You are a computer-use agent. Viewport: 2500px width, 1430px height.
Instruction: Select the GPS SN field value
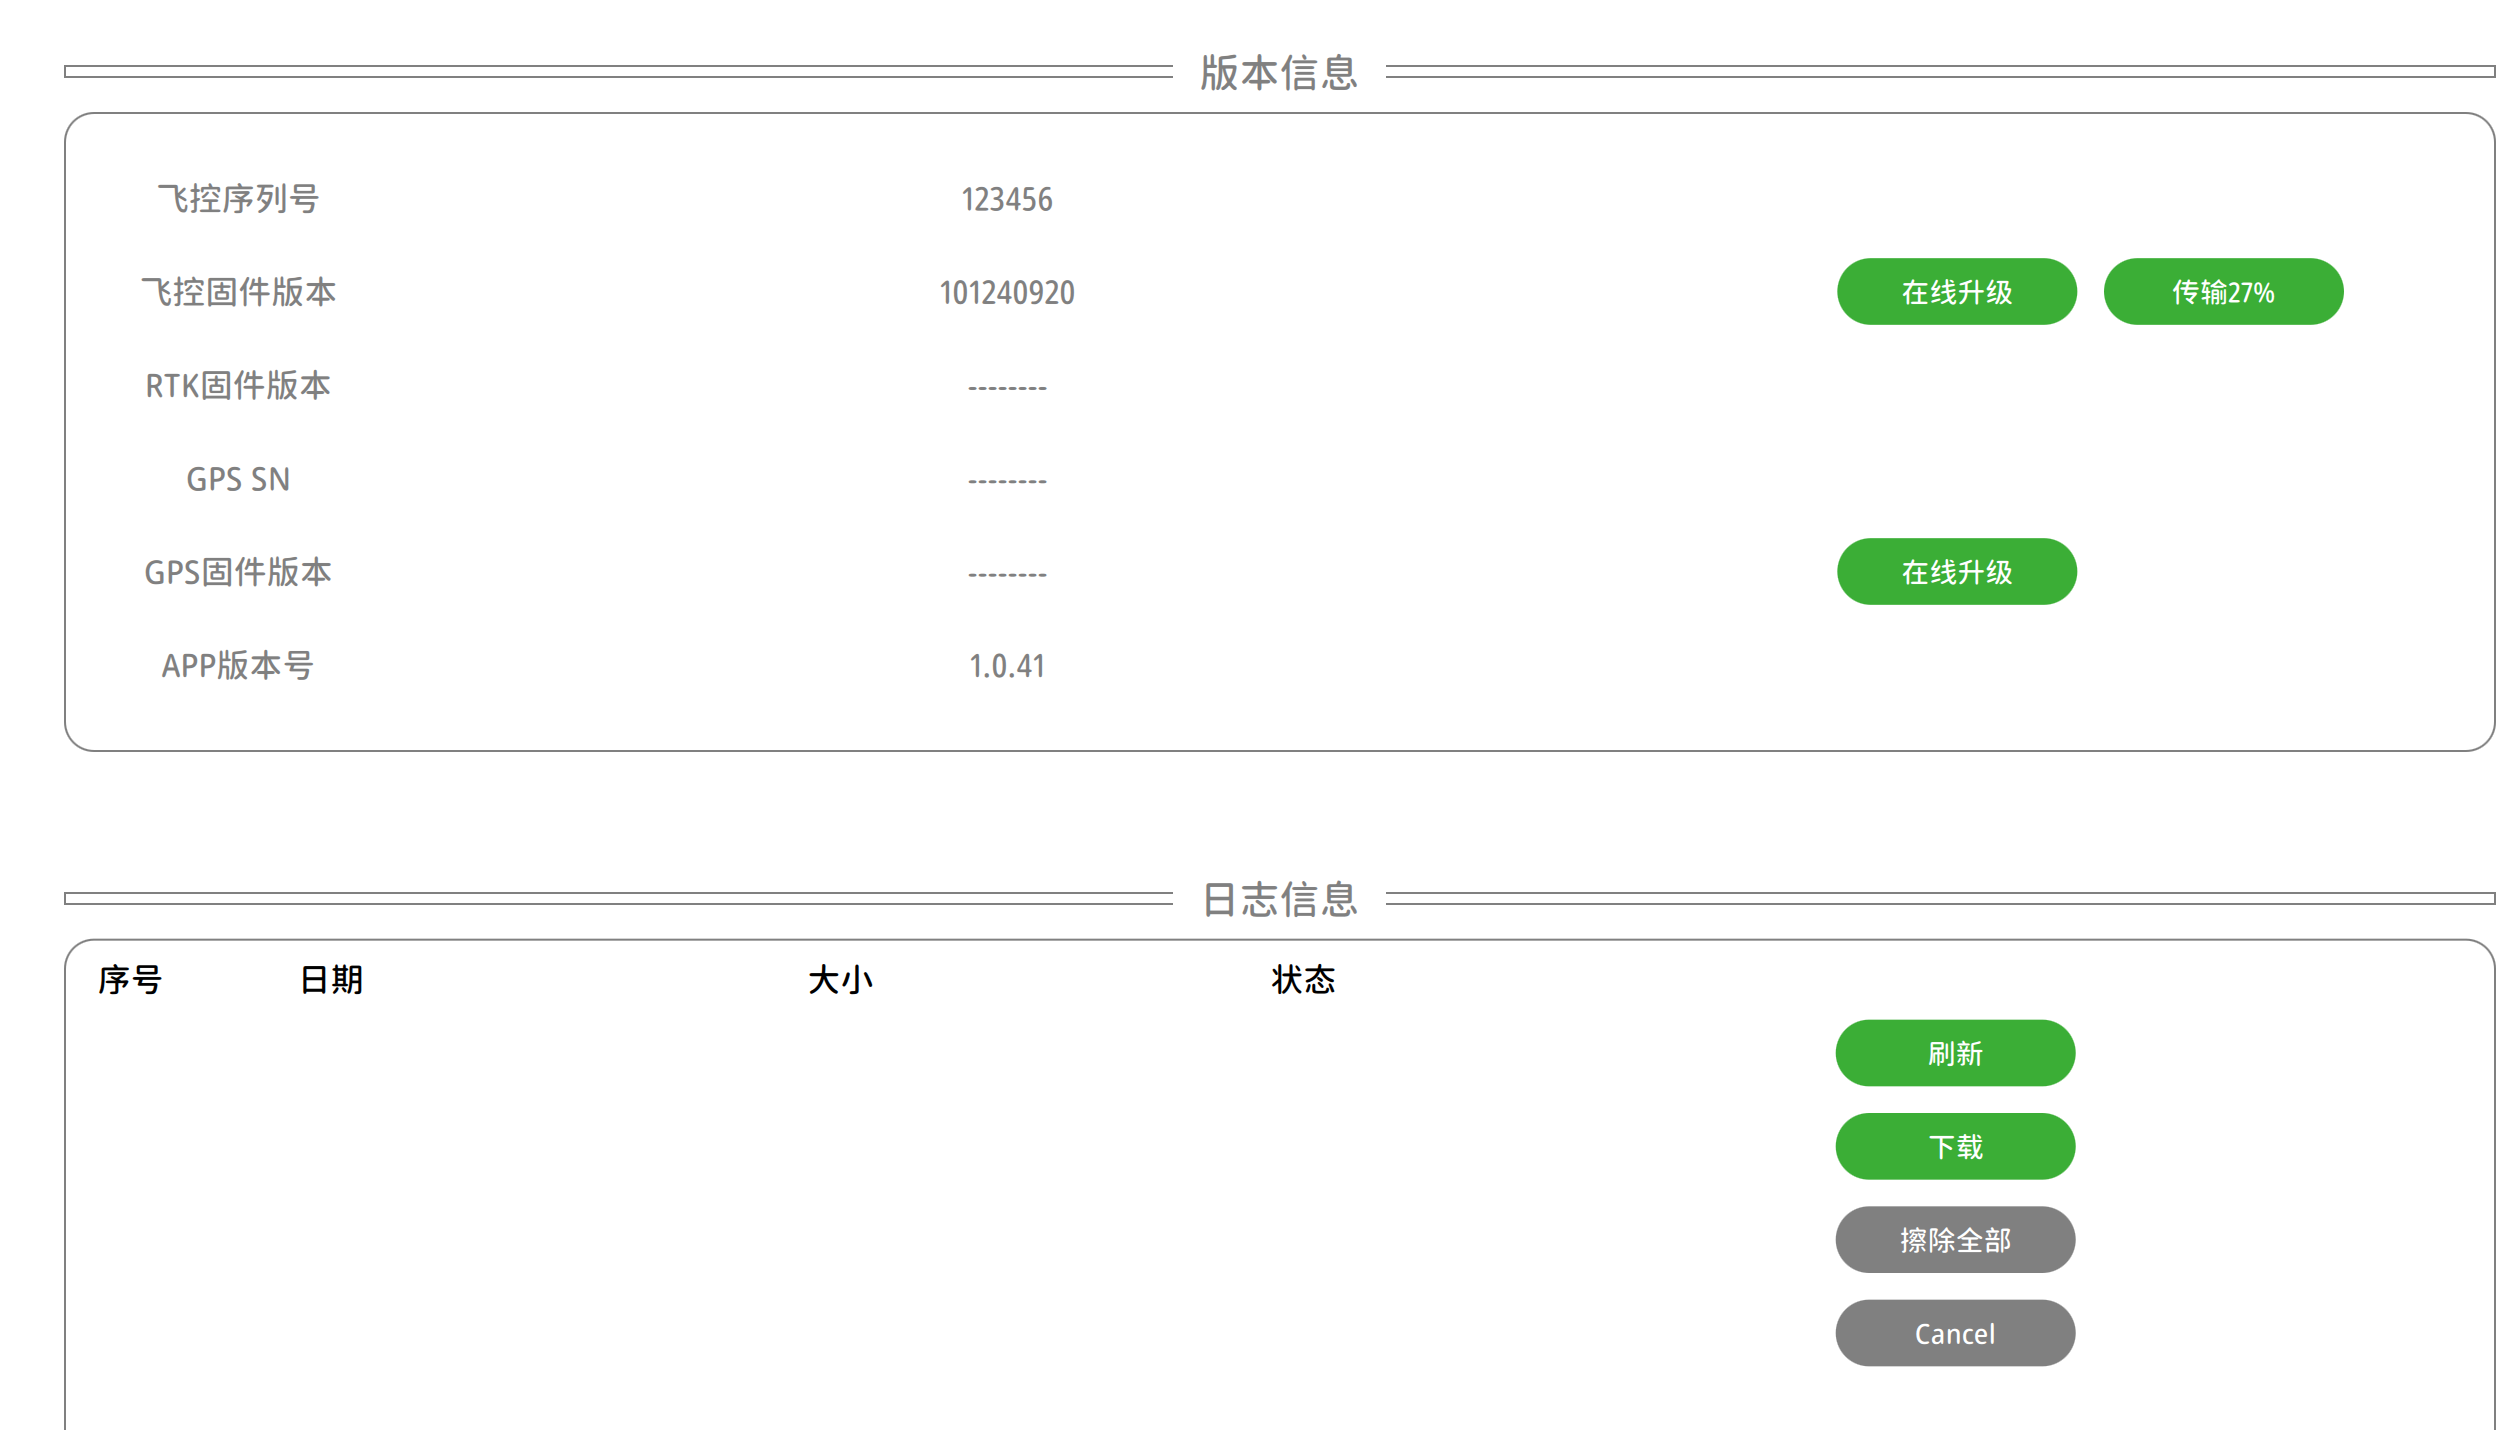[x=1005, y=479]
